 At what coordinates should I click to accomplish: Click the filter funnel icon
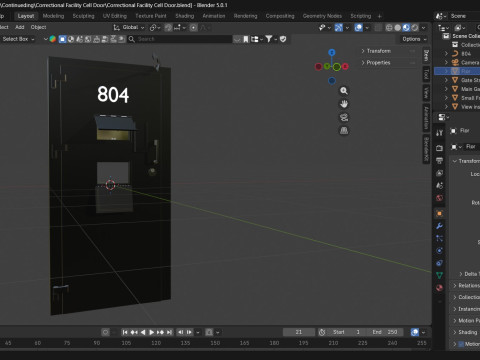coord(269,39)
